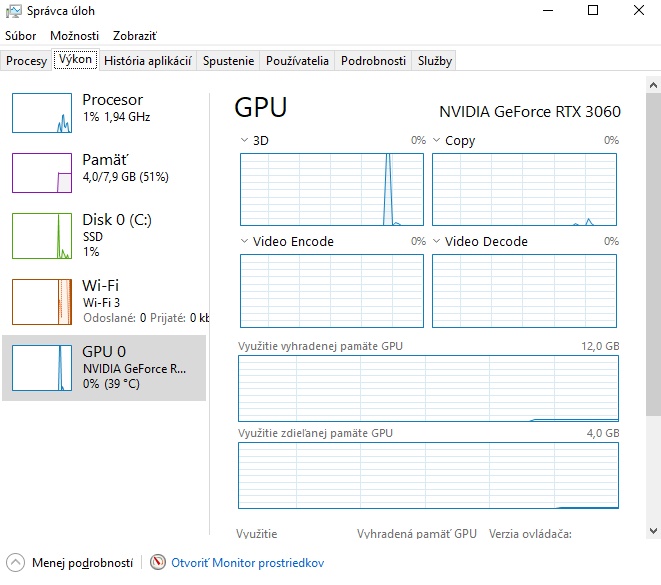The width and height of the screenshot is (661, 585).
Task: Expand the Video Decode engine selector
Action: coord(437,241)
